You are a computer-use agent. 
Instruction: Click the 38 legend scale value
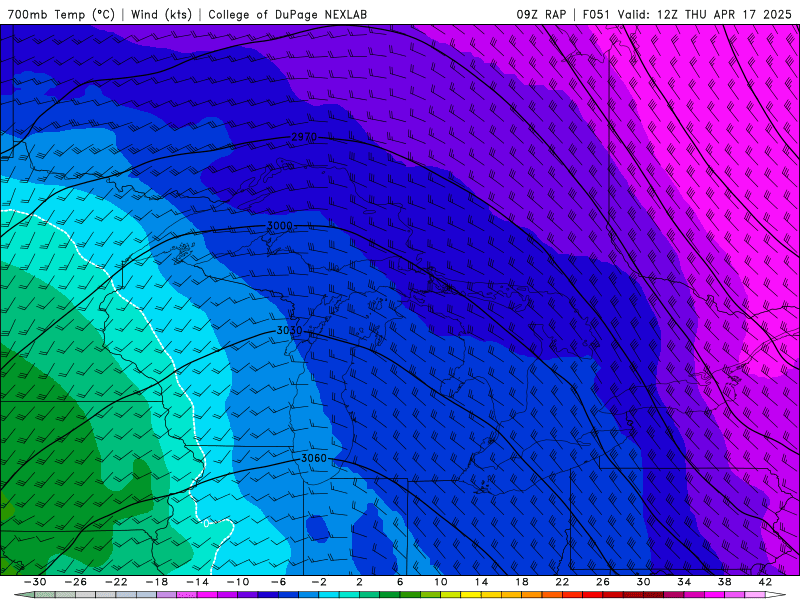coord(724,582)
